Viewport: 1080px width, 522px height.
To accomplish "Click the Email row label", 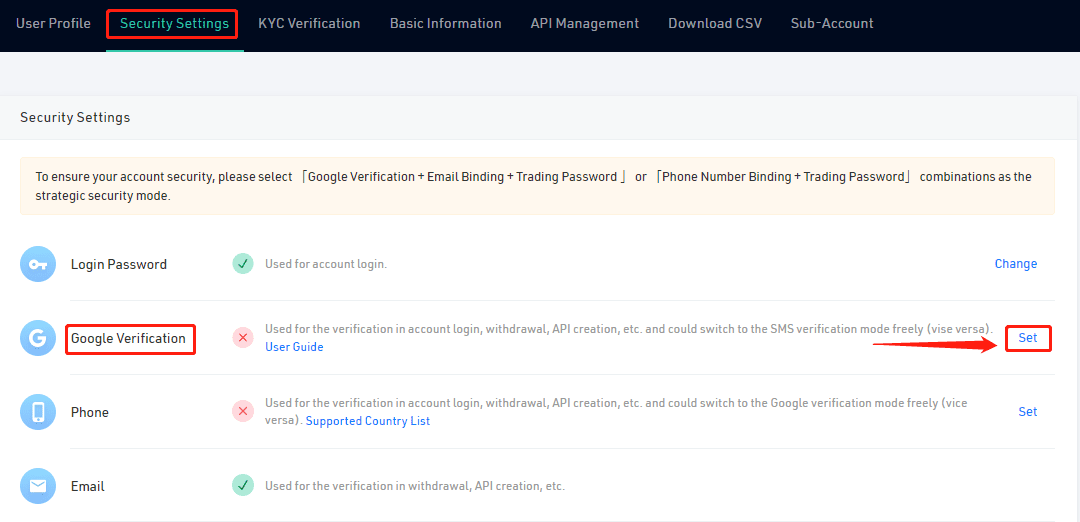I will (87, 486).
